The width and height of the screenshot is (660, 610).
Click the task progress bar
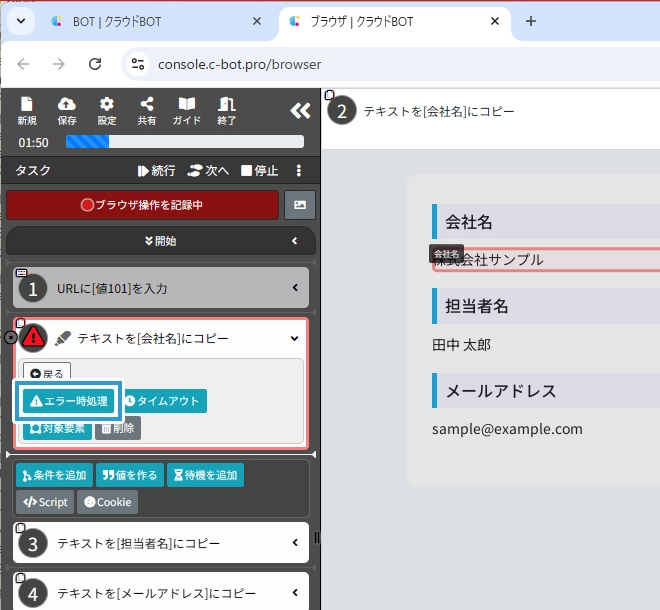184,142
